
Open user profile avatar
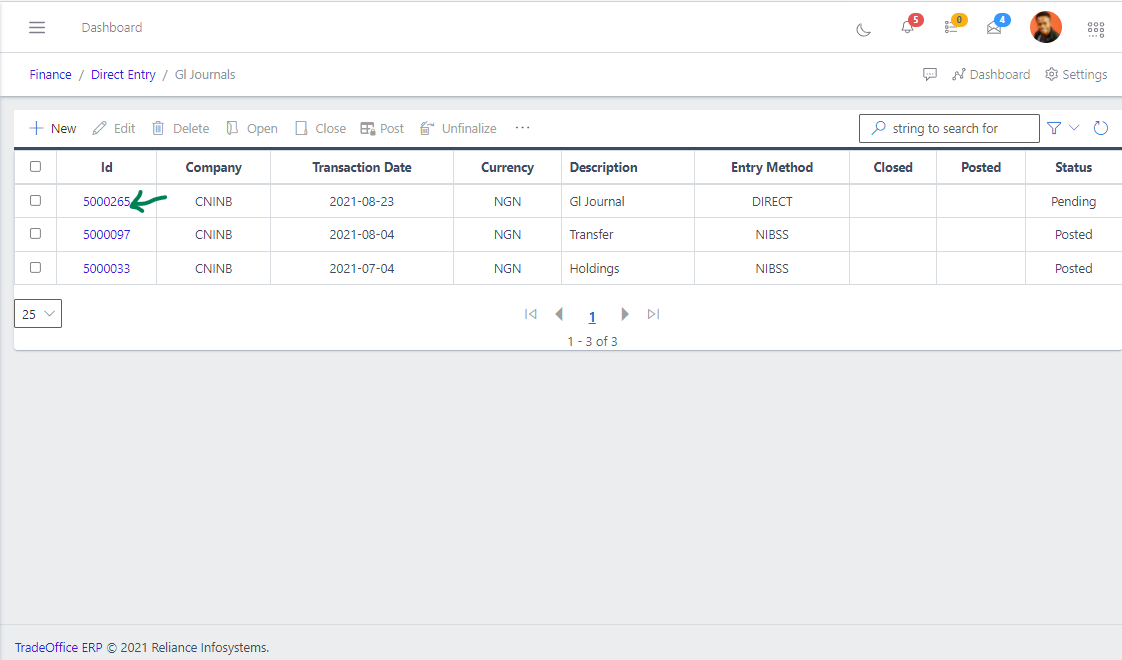point(1045,27)
